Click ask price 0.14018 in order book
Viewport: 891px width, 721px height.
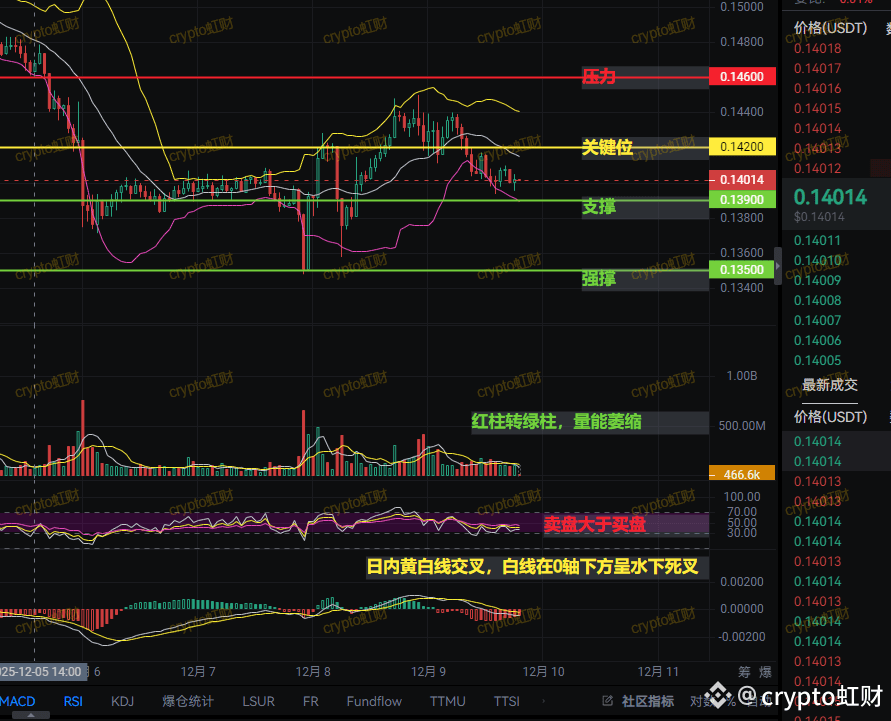[x=817, y=48]
